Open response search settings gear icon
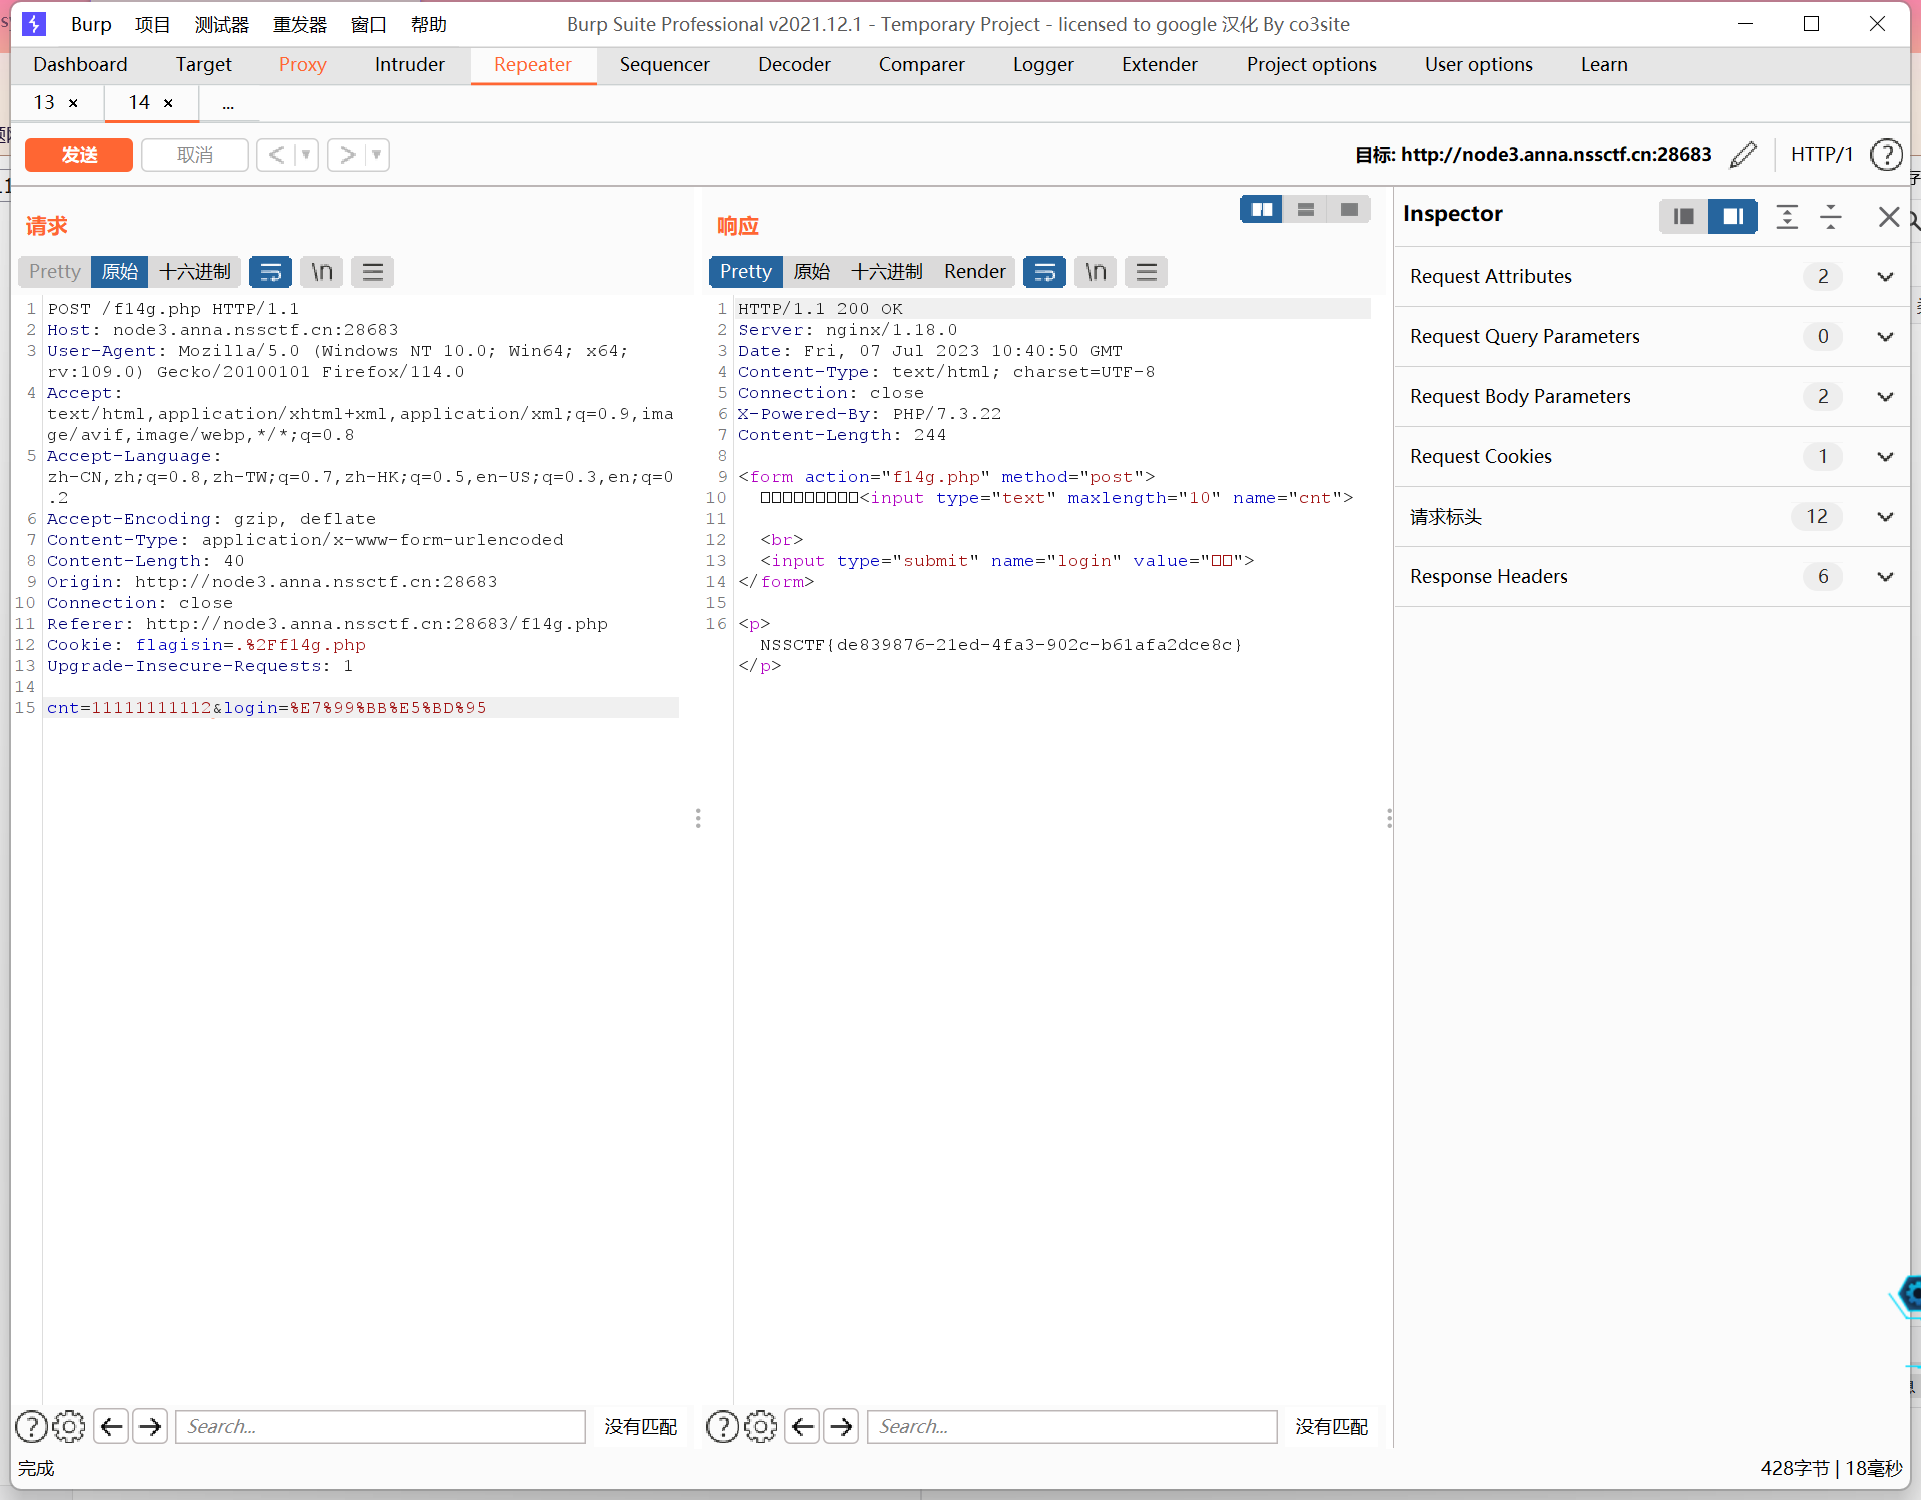 coord(760,1426)
